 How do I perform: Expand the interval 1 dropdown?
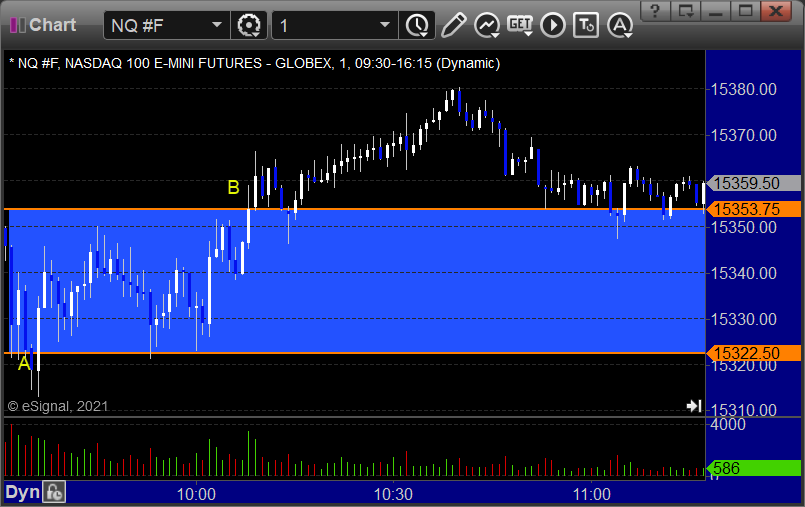pos(385,25)
